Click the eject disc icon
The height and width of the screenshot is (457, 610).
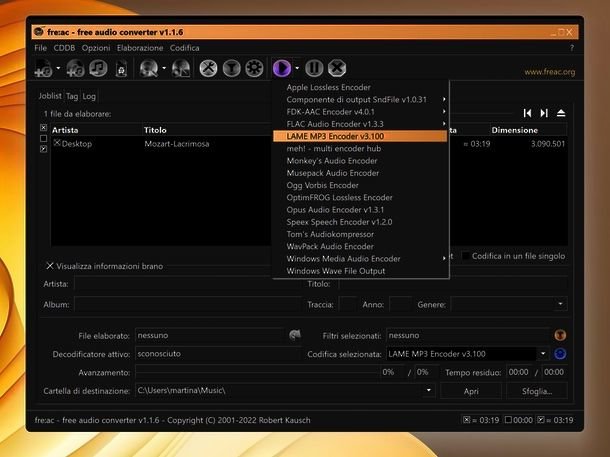pyautogui.click(x=561, y=113)
